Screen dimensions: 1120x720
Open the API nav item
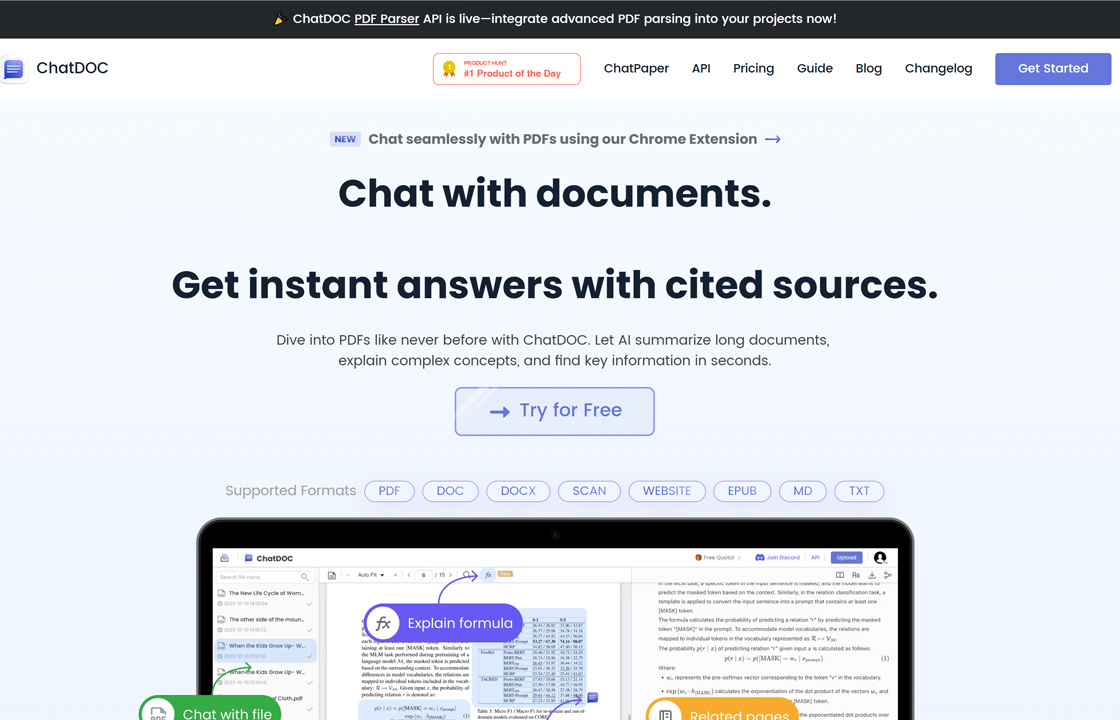click(701, 69)
